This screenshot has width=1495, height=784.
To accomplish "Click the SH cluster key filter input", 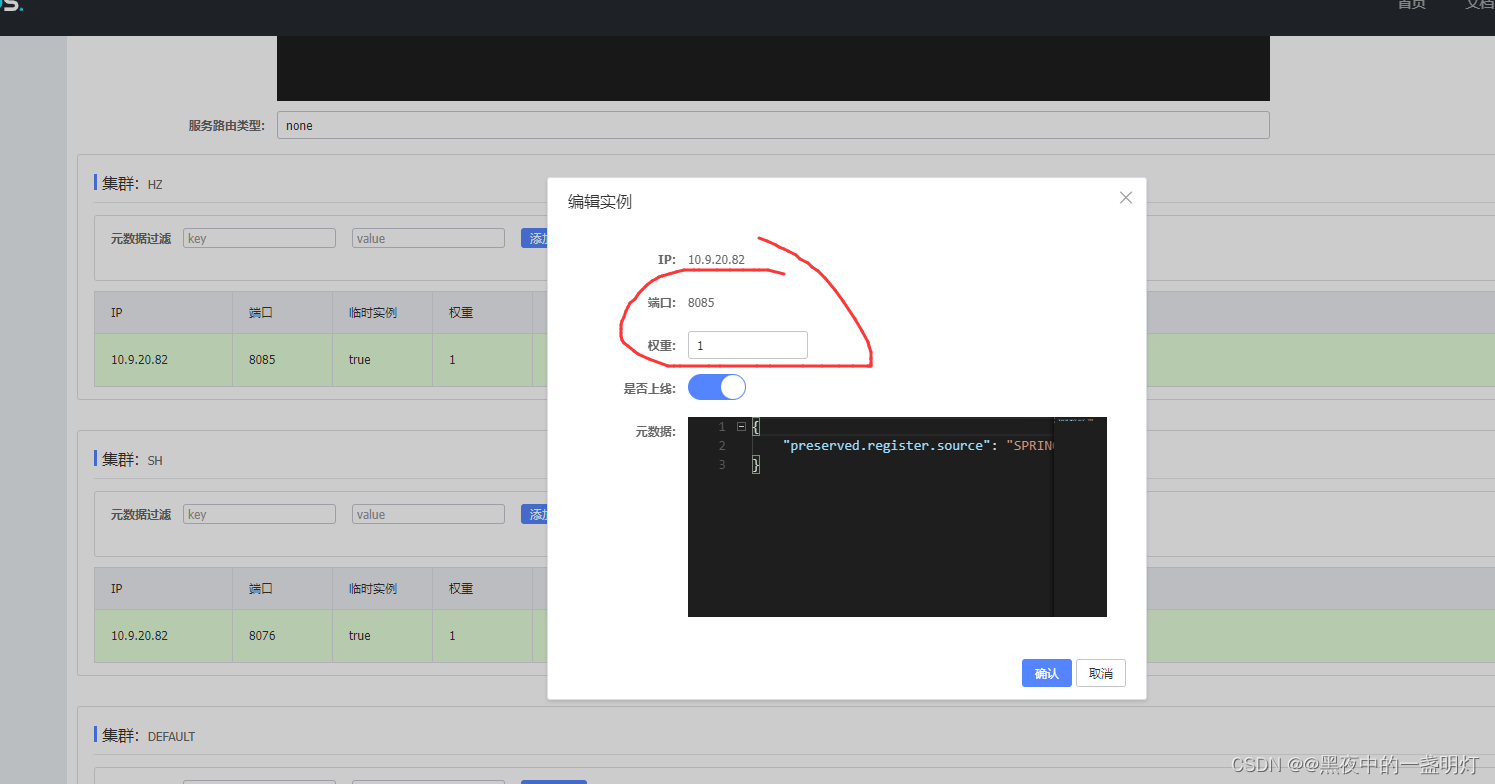I will [x=259, y=514].
